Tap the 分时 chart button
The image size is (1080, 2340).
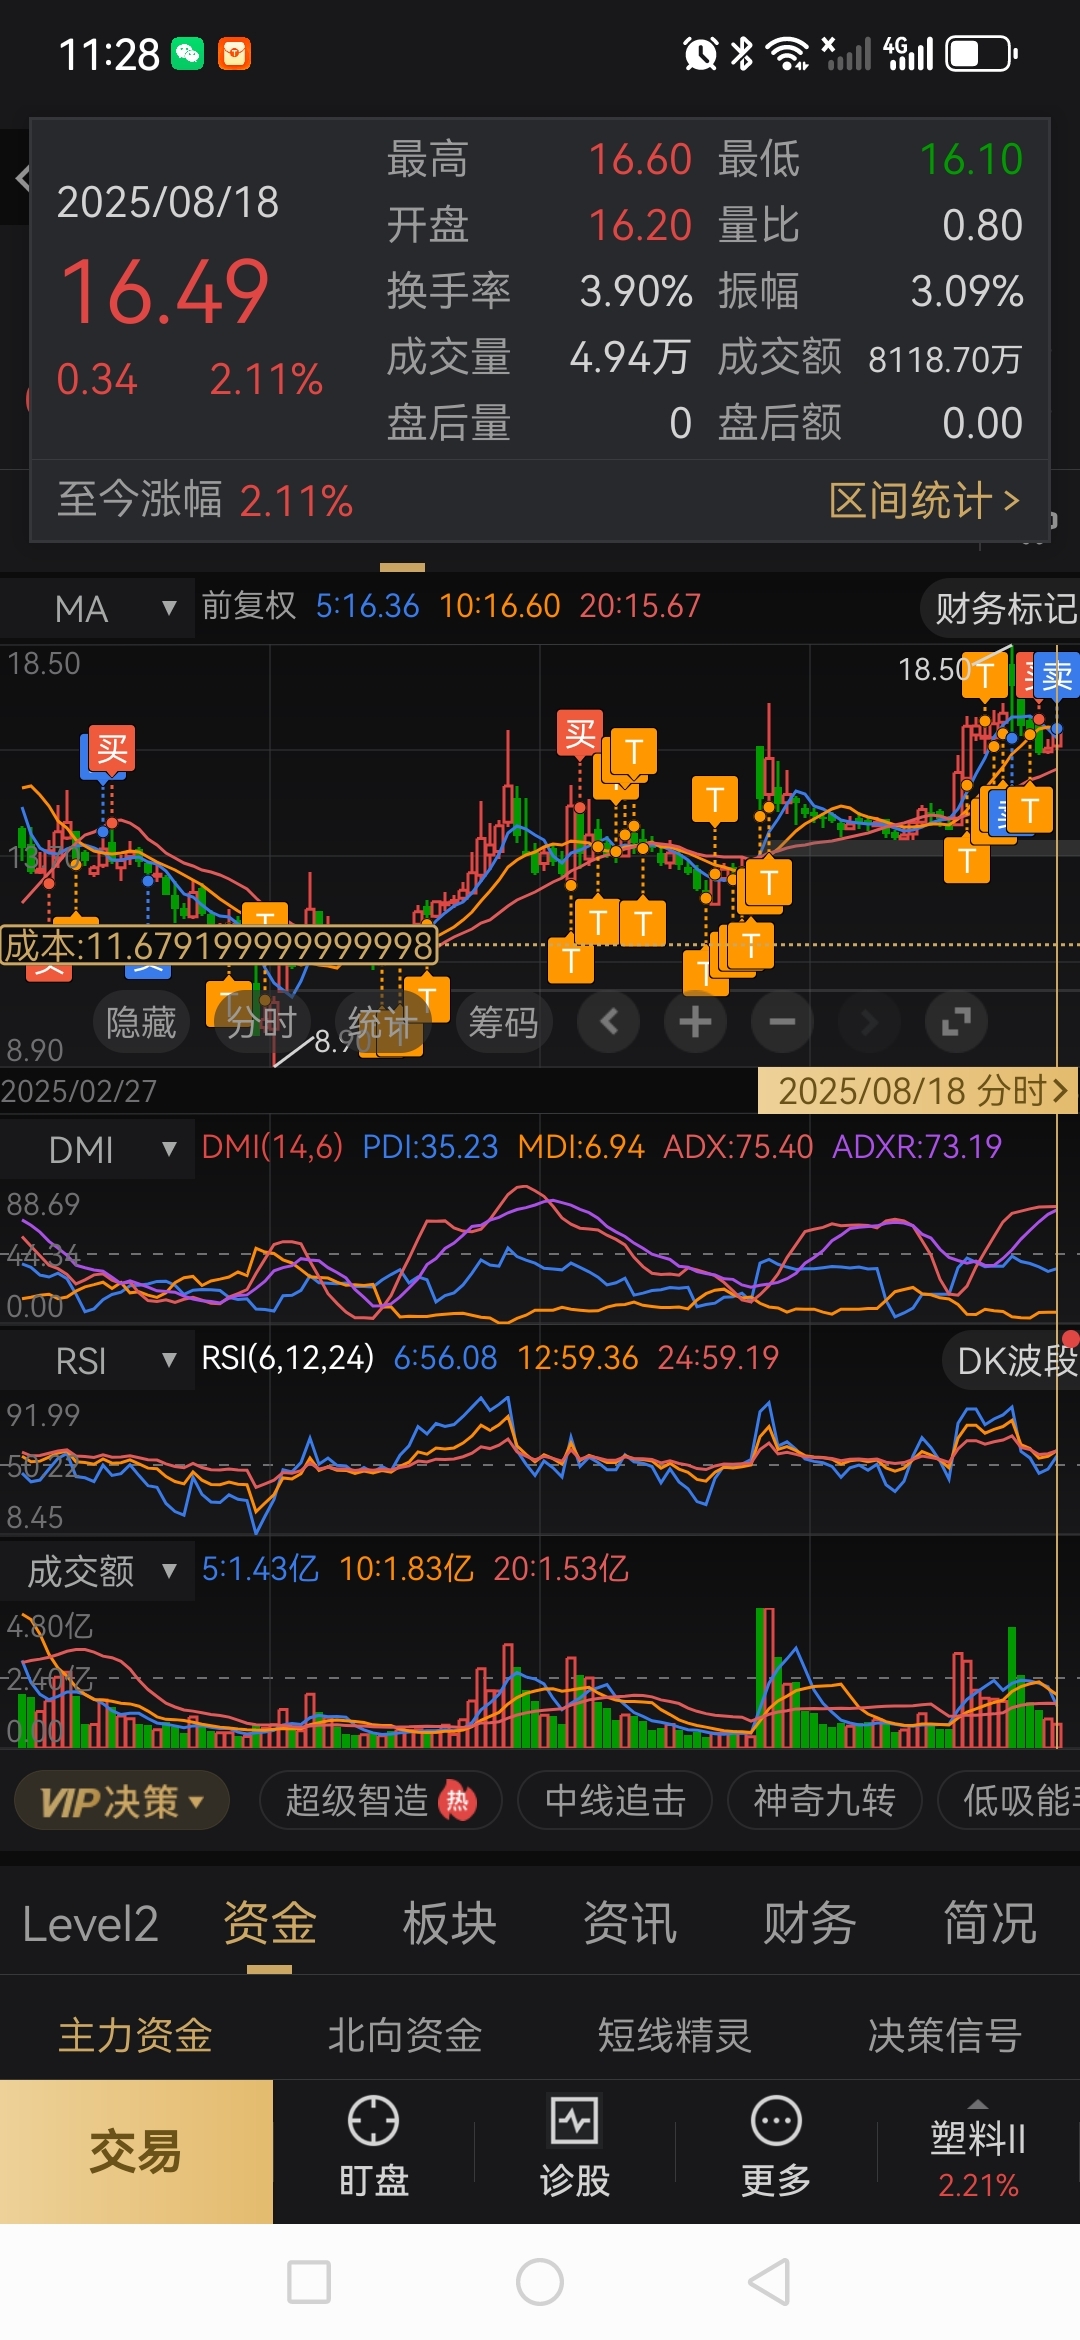click(x=262, y=1022)
